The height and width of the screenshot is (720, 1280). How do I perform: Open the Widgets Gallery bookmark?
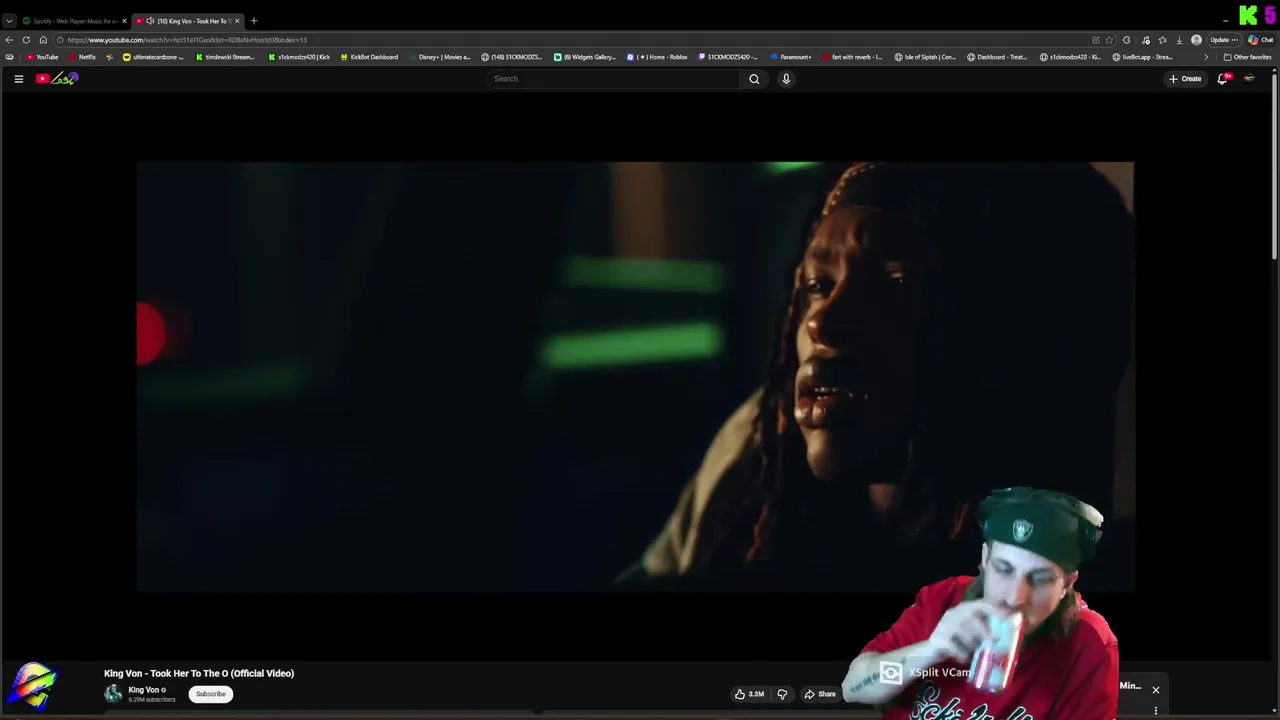pyautogui.click(x=585, y=57)
